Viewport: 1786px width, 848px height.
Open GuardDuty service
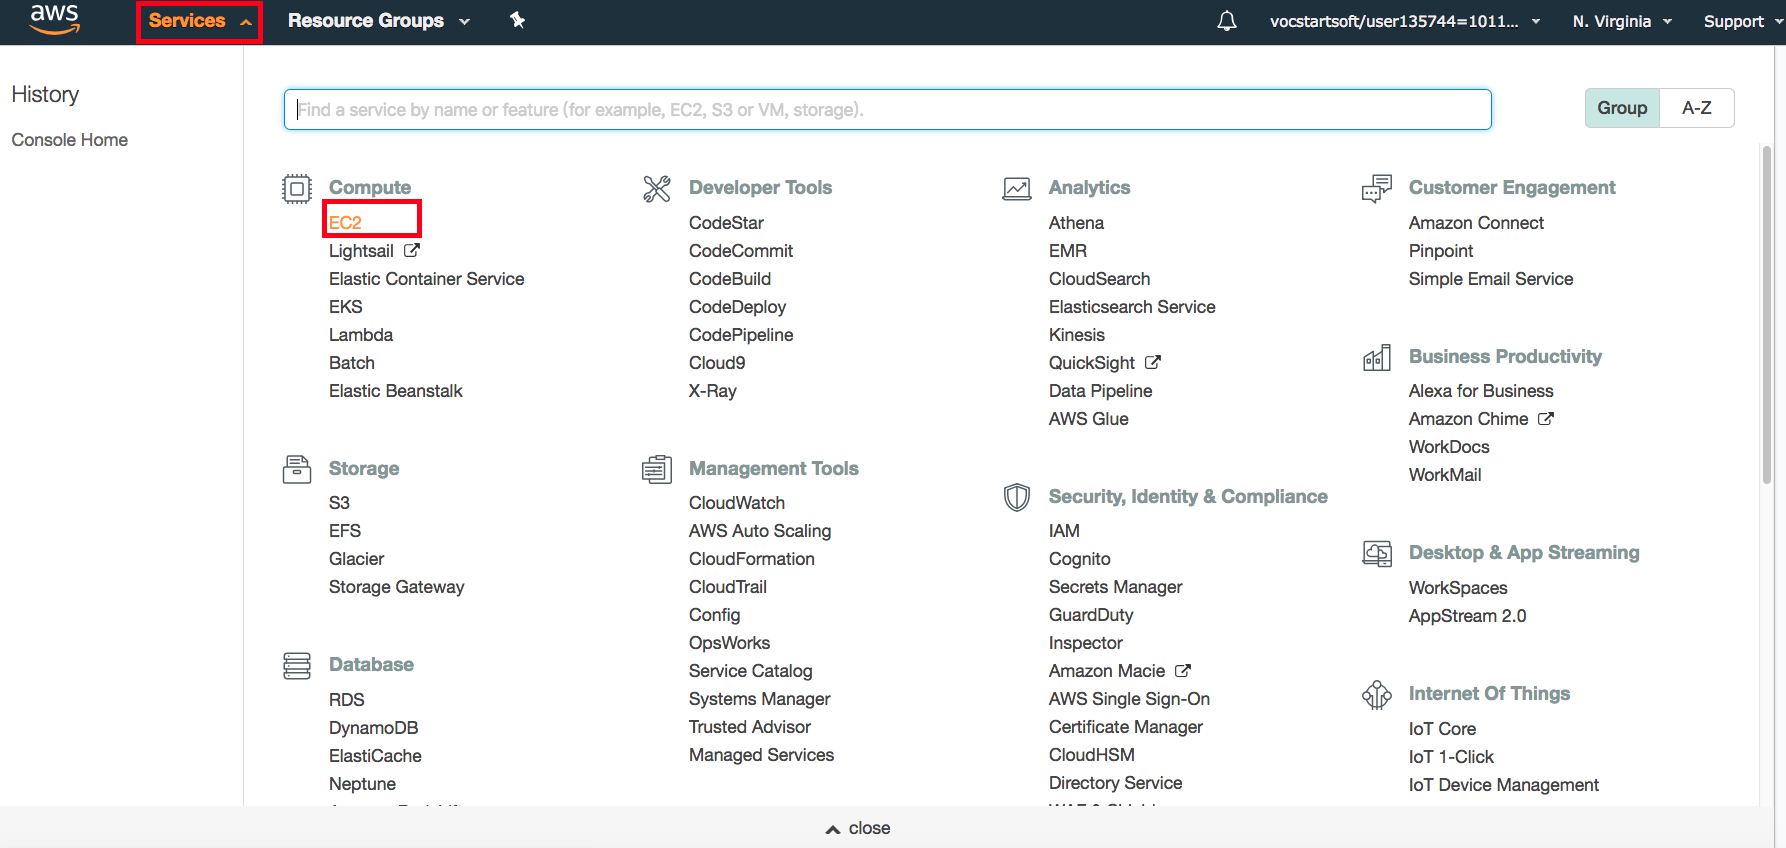(1091, 615)
